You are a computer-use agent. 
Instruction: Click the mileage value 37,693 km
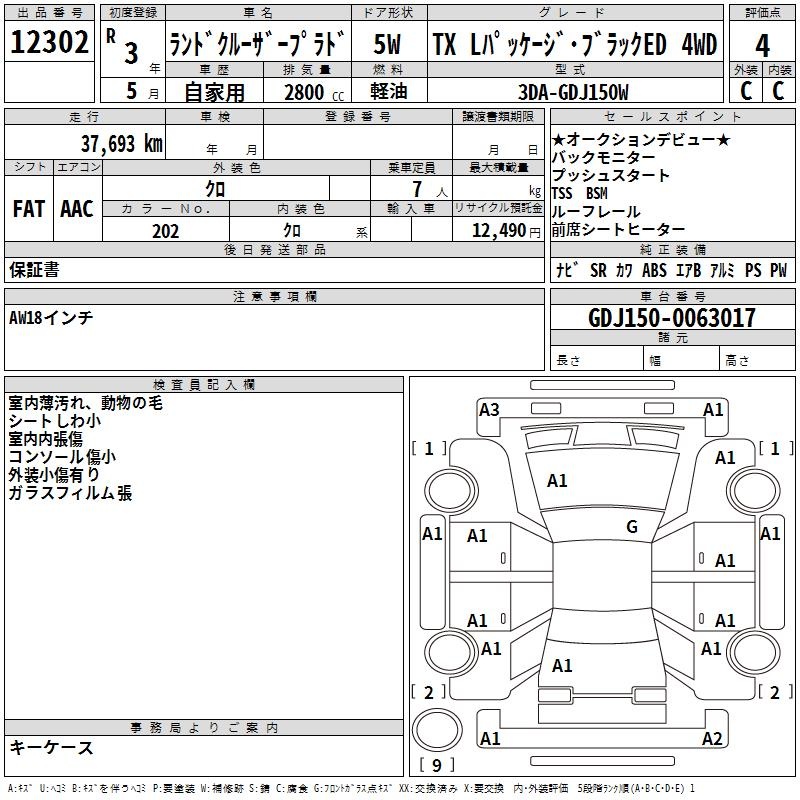tap(121, 143)
